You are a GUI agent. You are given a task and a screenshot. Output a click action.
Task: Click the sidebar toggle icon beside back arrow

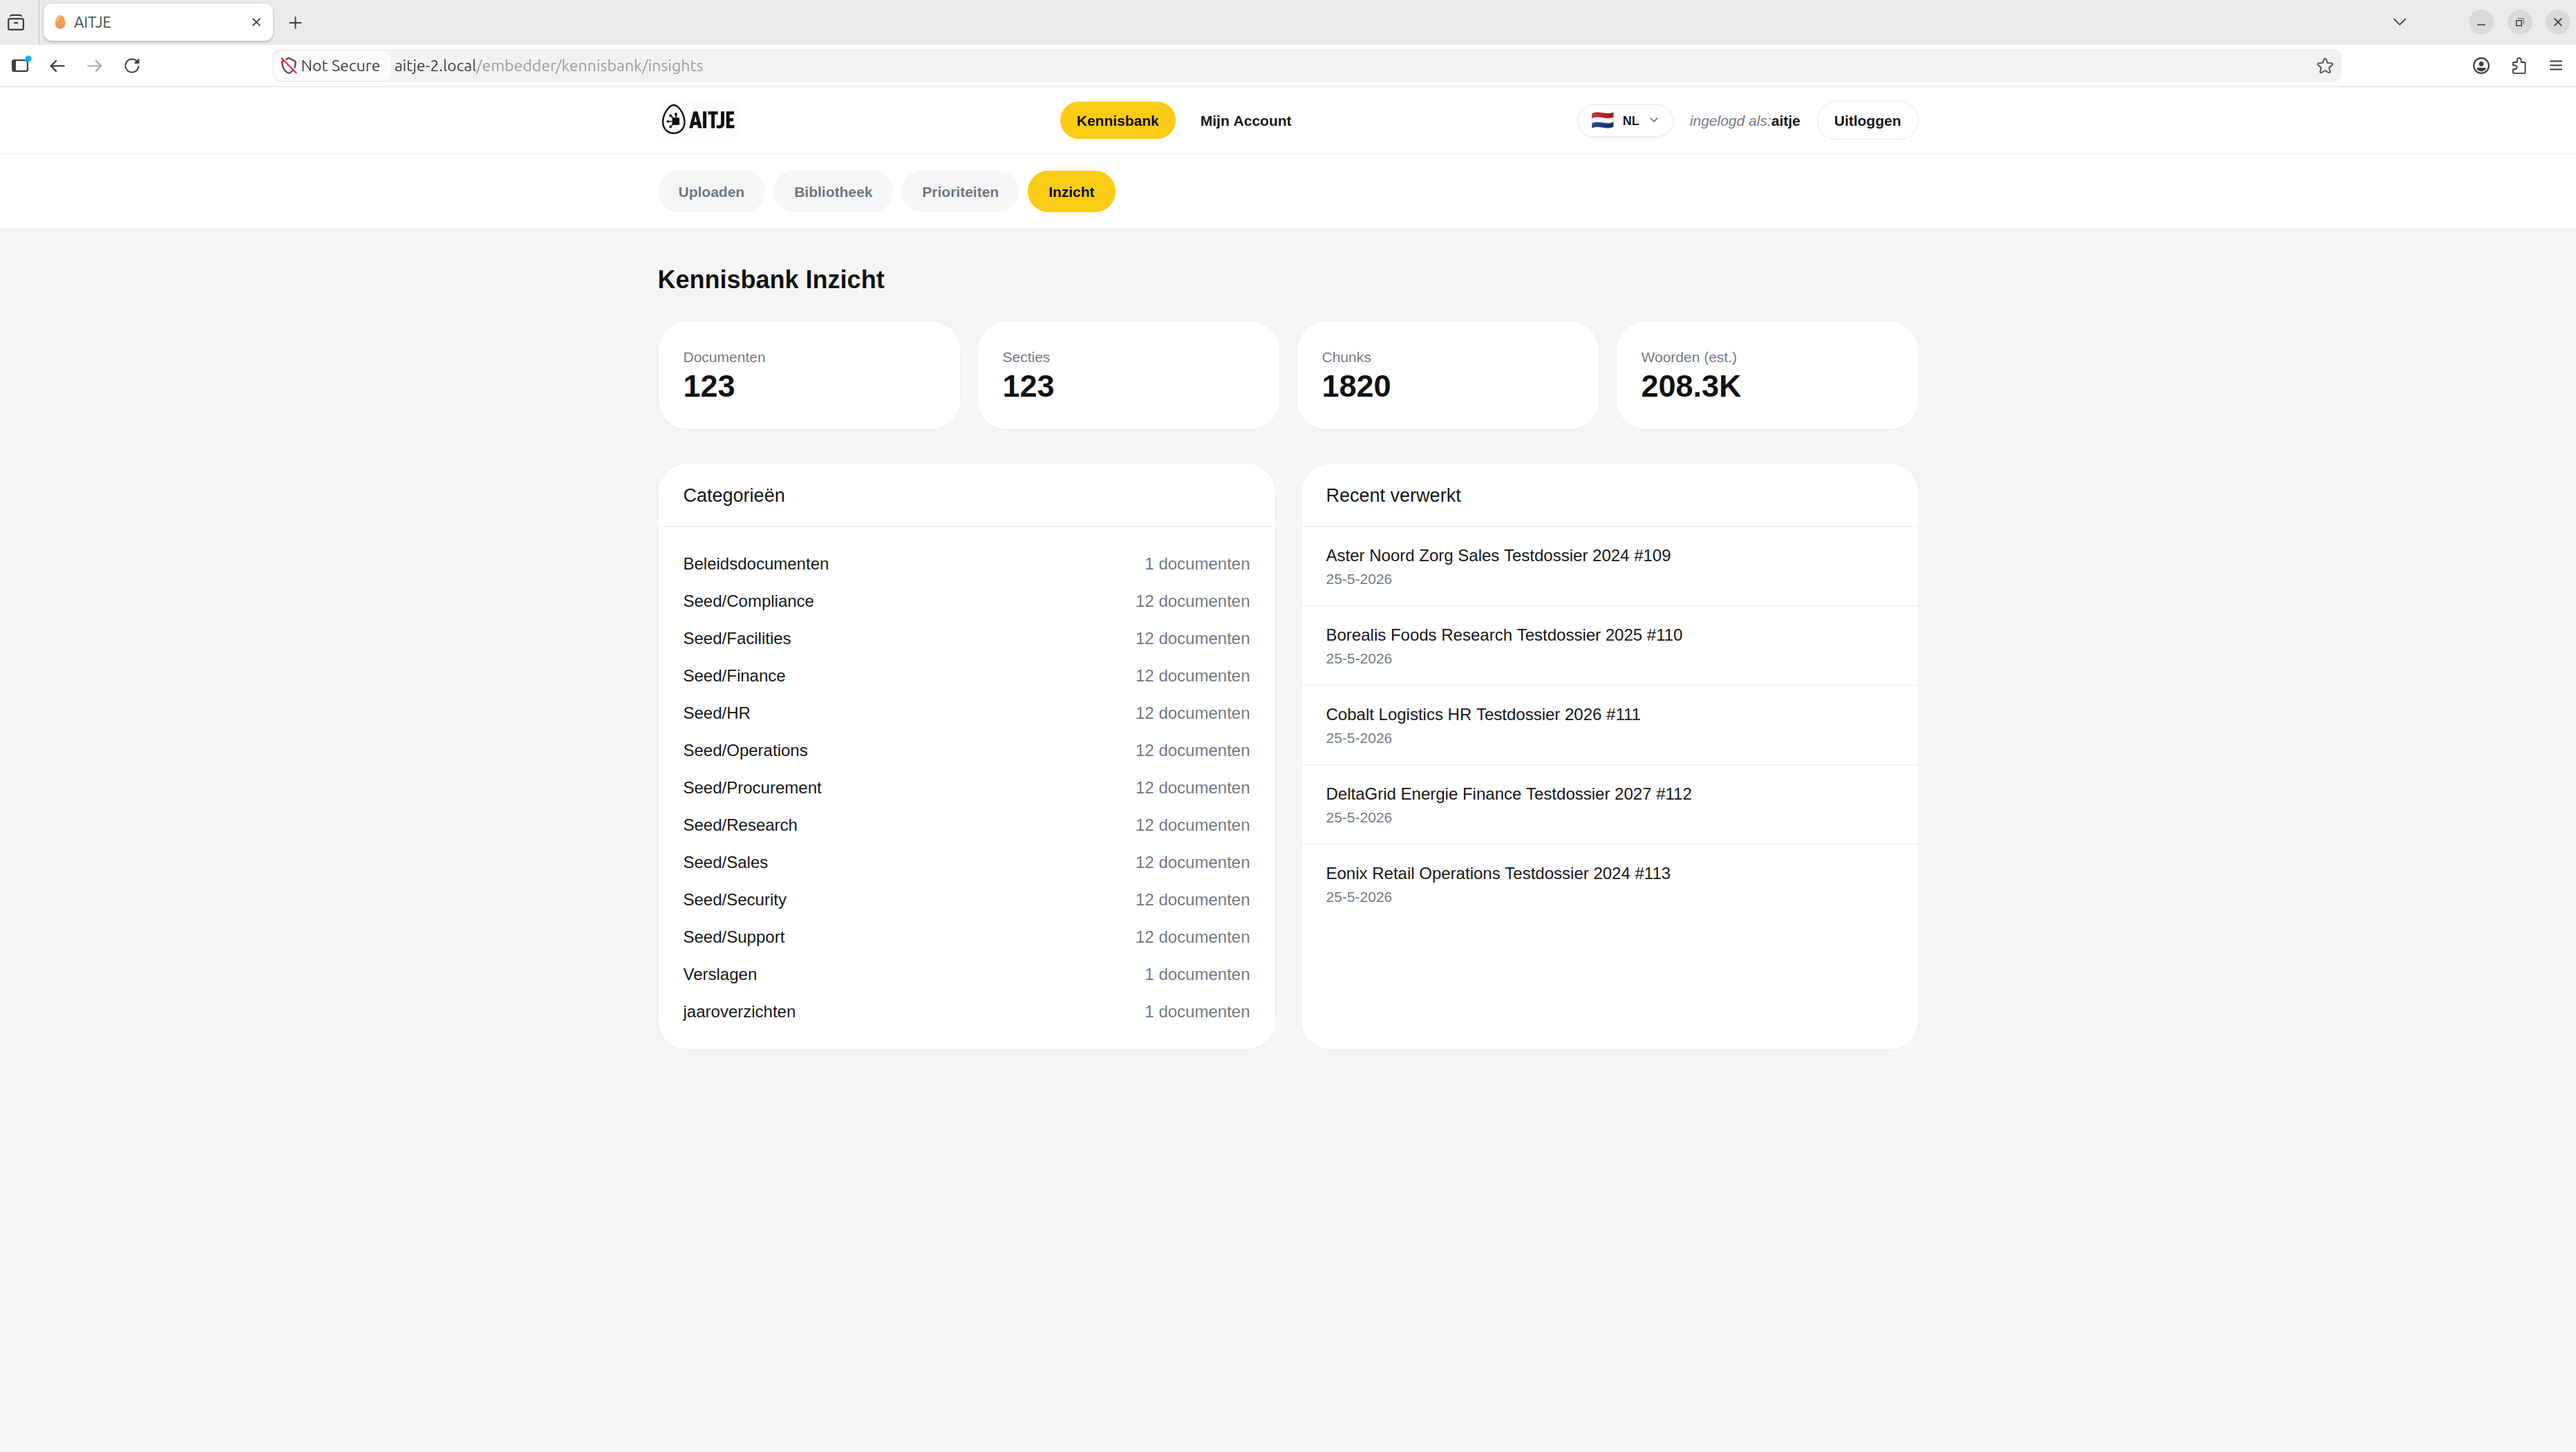[21, 66]
